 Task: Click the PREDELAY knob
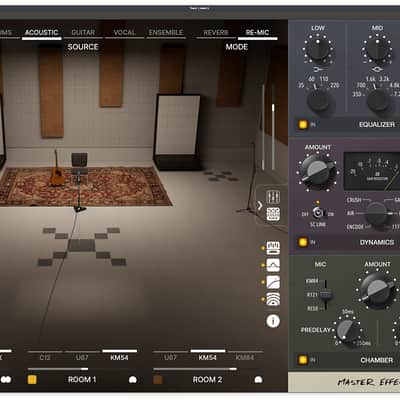[x=347, y=330]
